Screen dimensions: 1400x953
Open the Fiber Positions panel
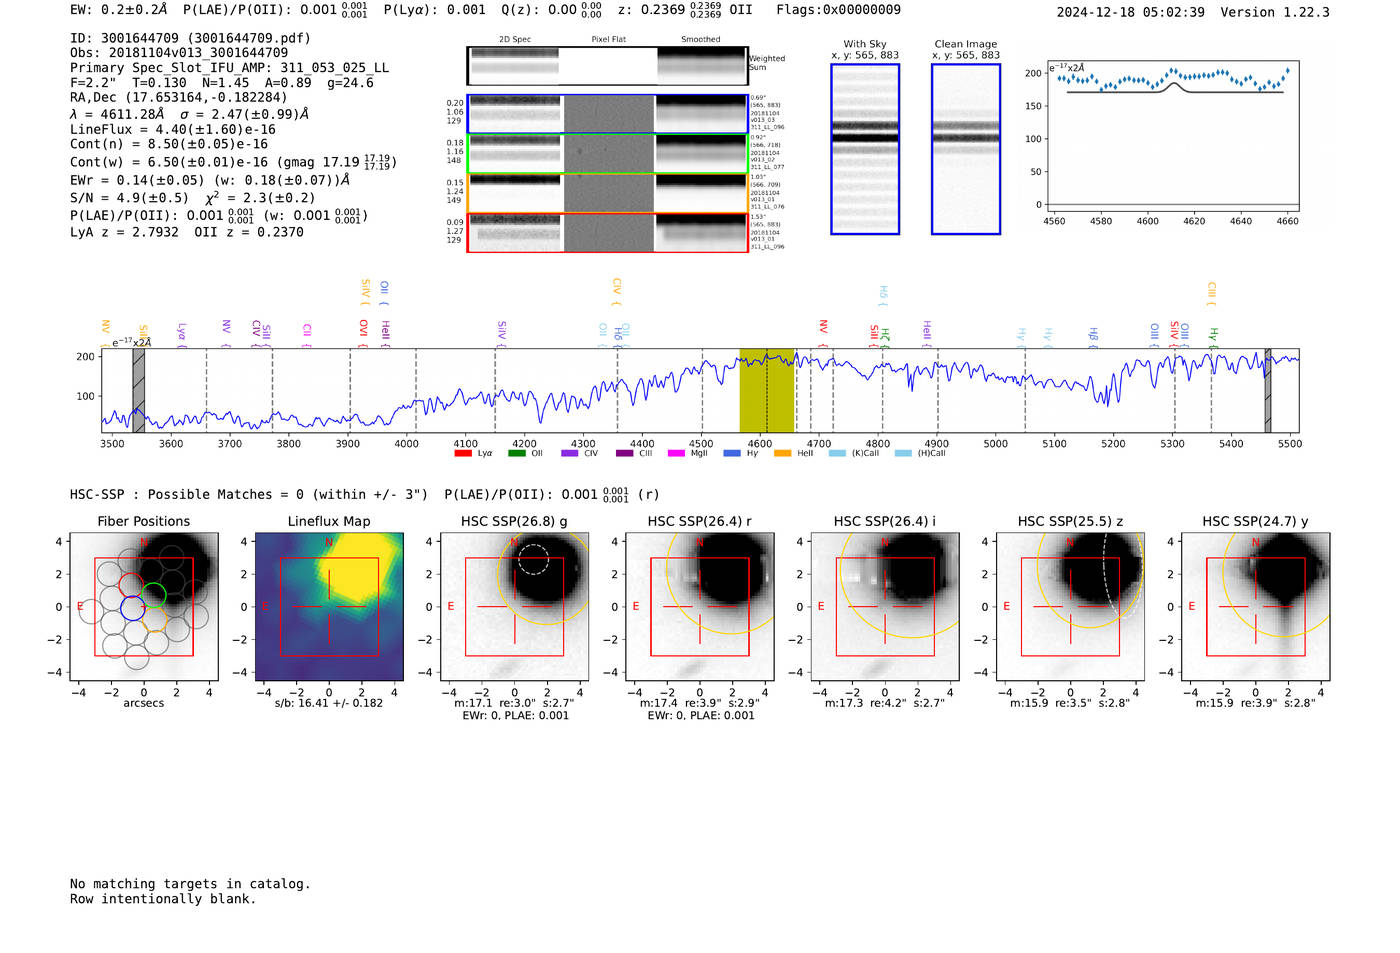(144, 606)
